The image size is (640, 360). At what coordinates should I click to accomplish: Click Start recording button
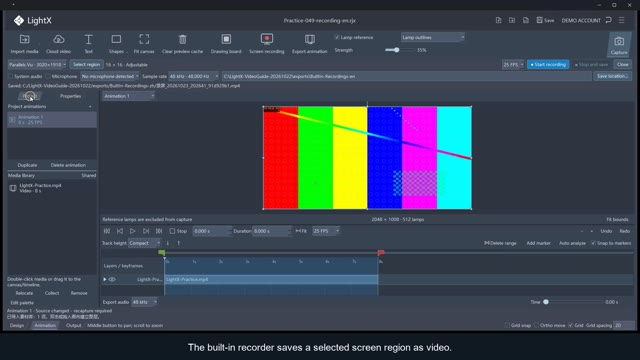(x=548, y=64)
